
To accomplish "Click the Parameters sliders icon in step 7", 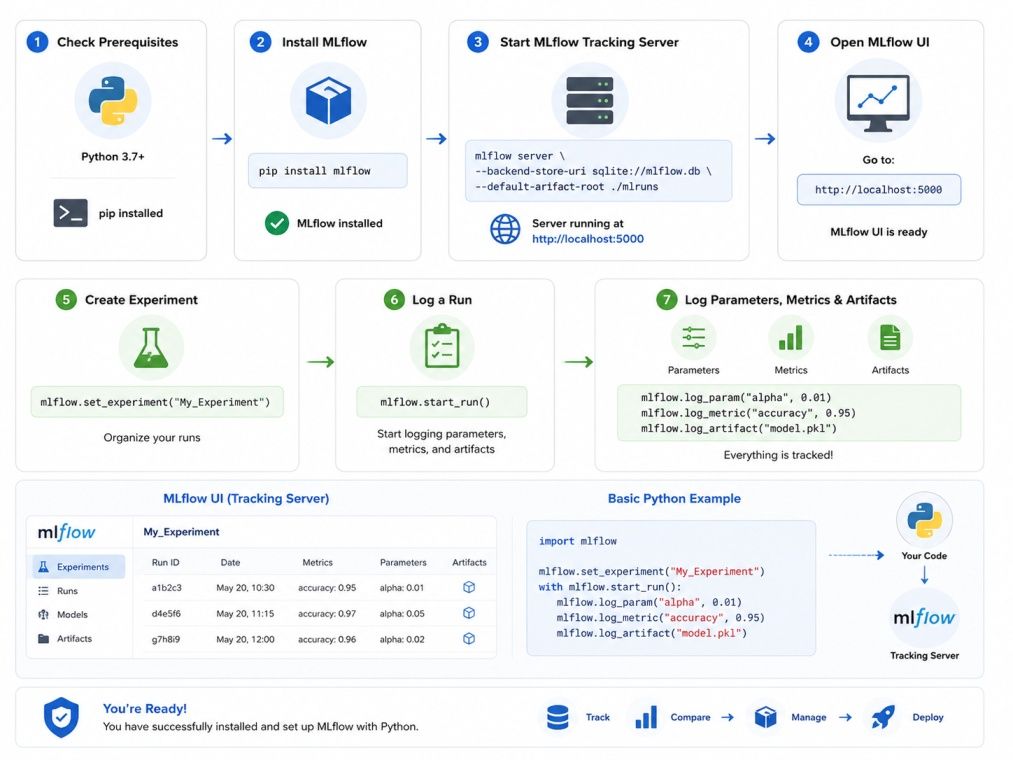I will click(693, 337).
